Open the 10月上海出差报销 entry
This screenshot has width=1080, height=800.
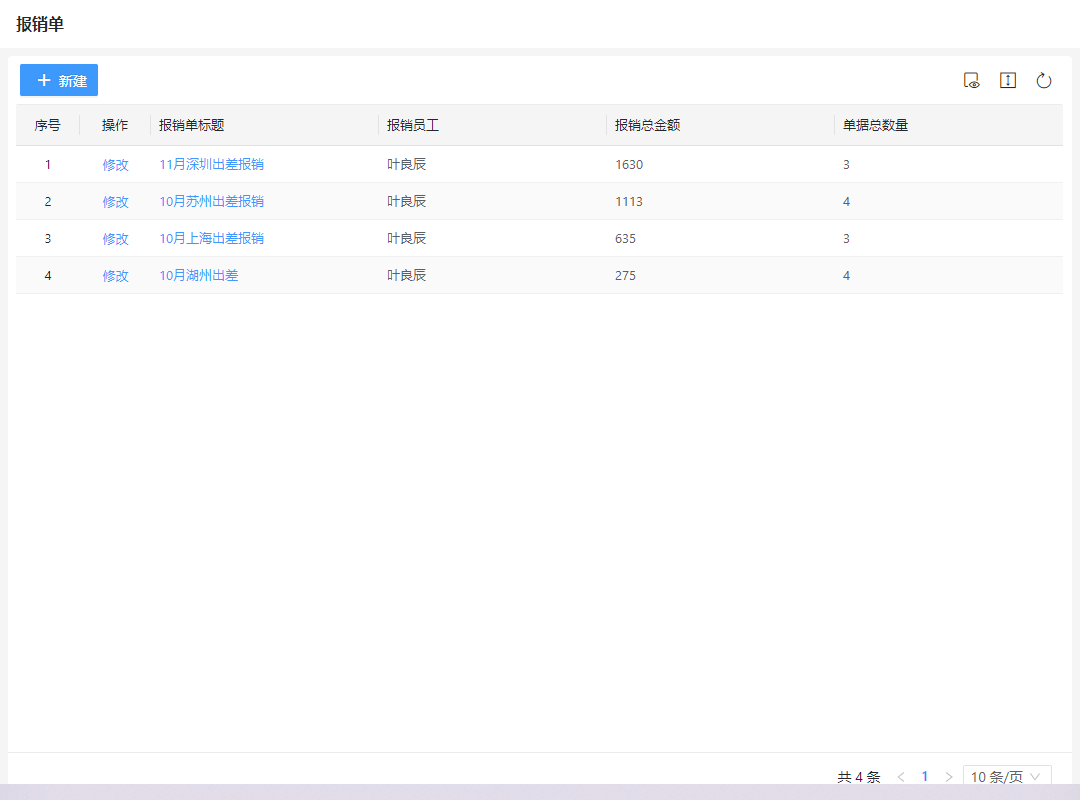(x=211, y=239)
